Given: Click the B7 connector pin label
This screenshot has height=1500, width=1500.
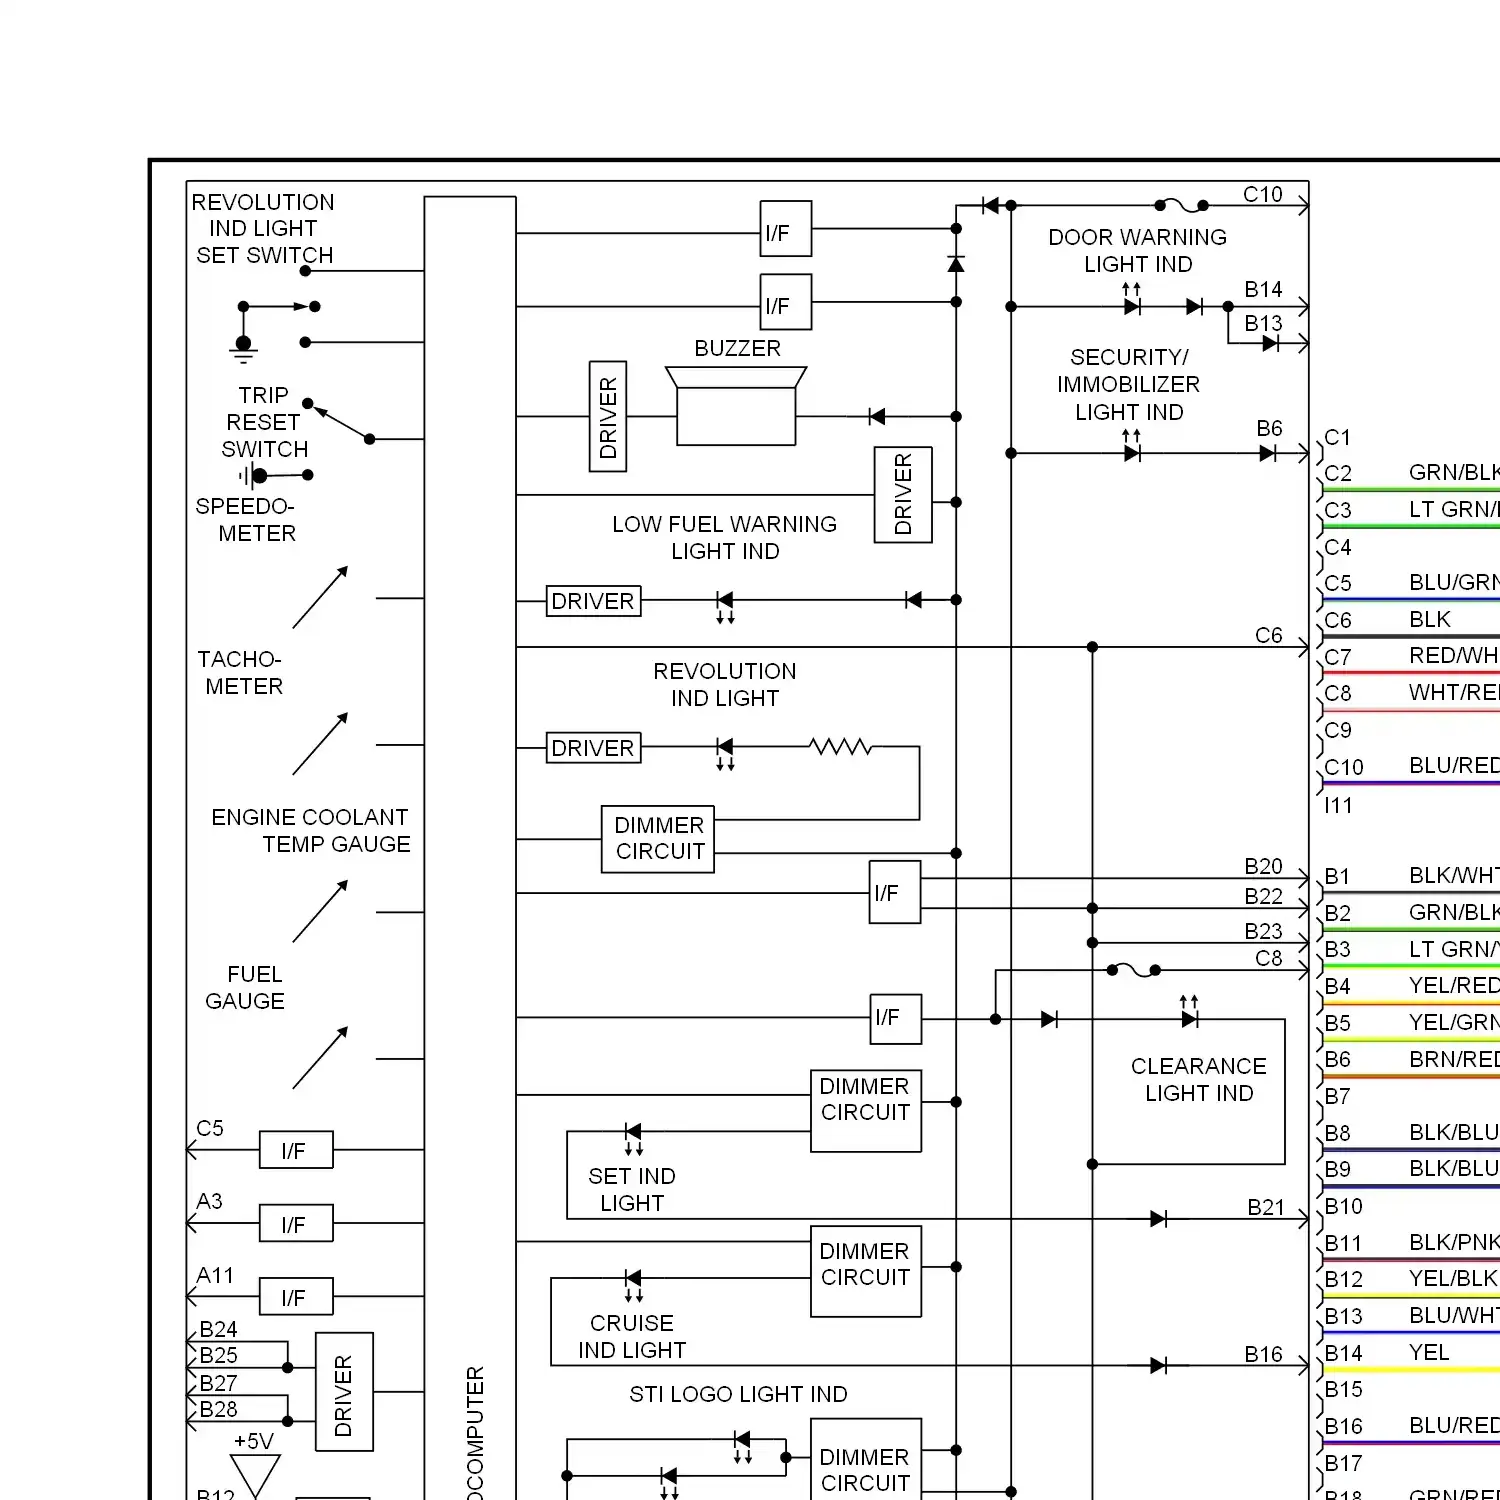Looking at the screenshot, I should 1337,1096.
